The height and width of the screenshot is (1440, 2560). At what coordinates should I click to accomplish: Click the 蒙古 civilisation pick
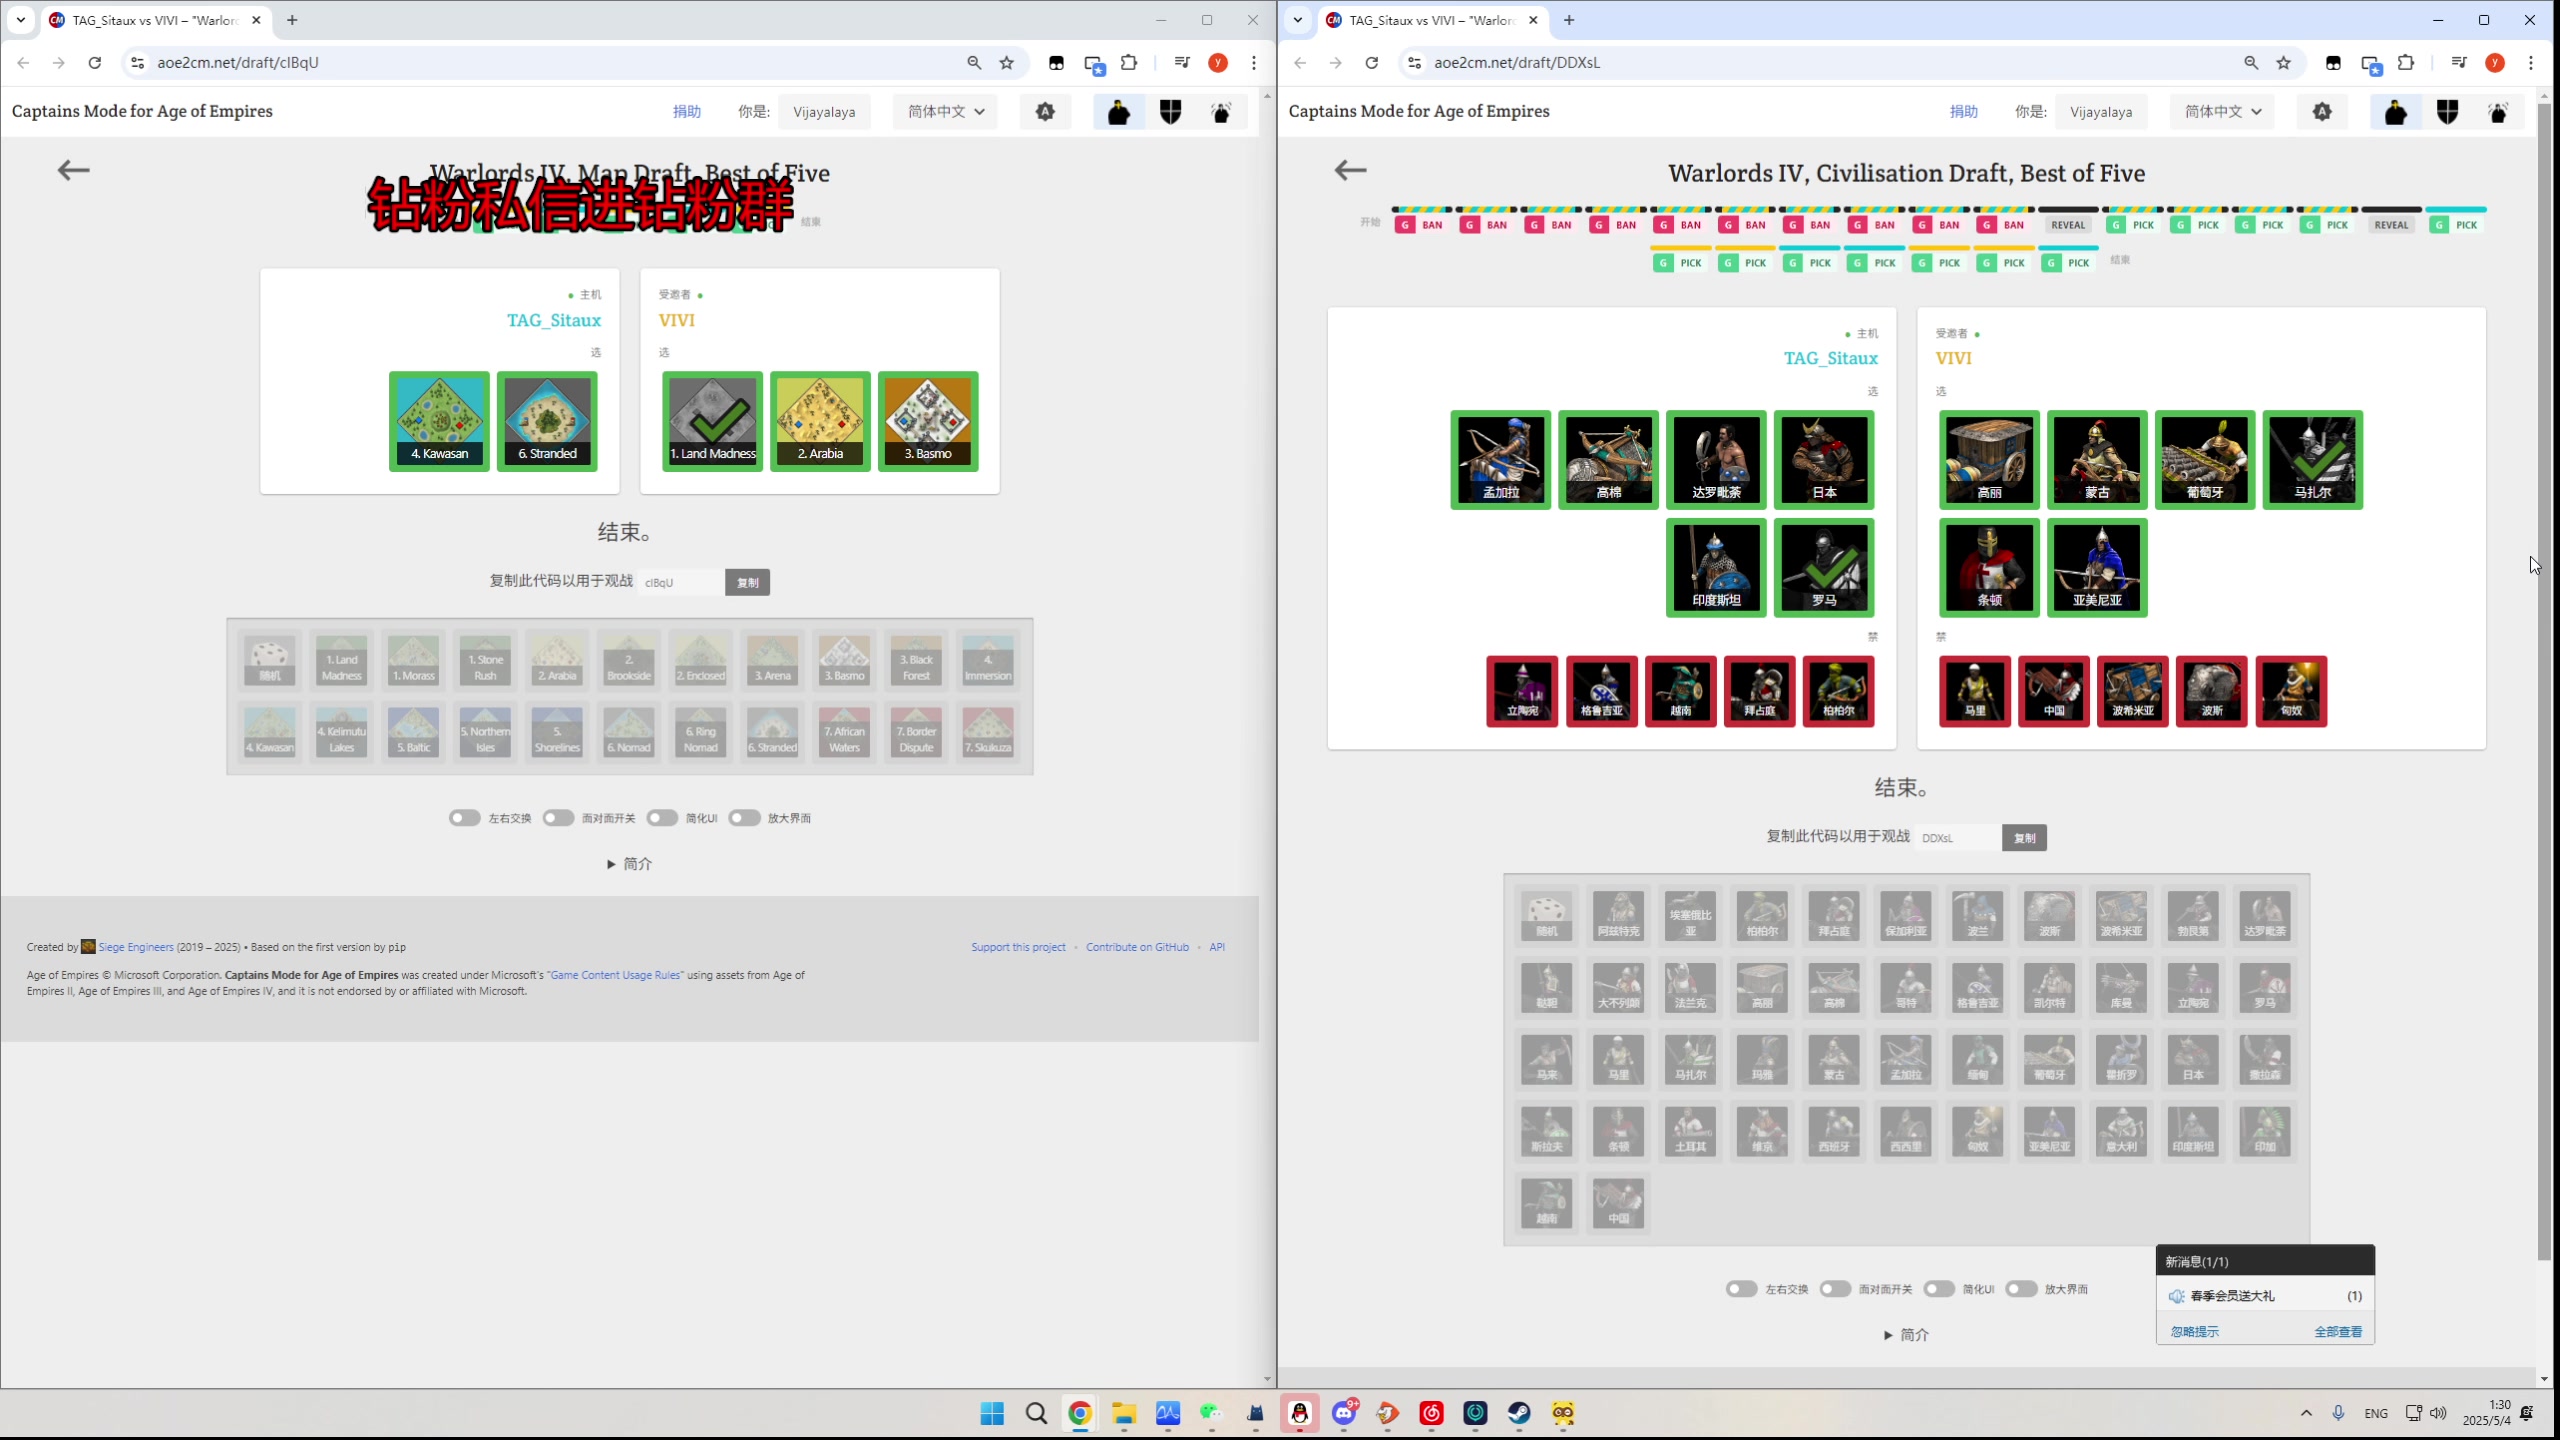click(x=2097, y=460)
